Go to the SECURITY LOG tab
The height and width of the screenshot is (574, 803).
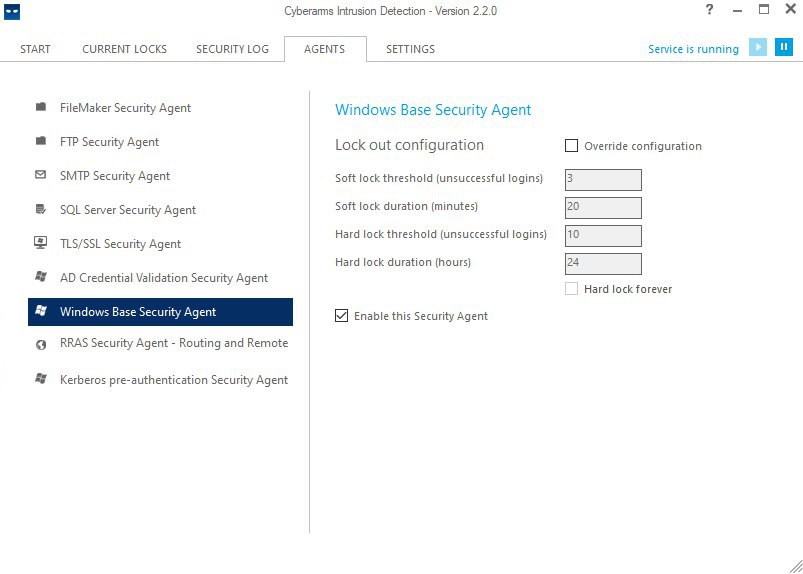pyautogui.click(x=232, y=49)
